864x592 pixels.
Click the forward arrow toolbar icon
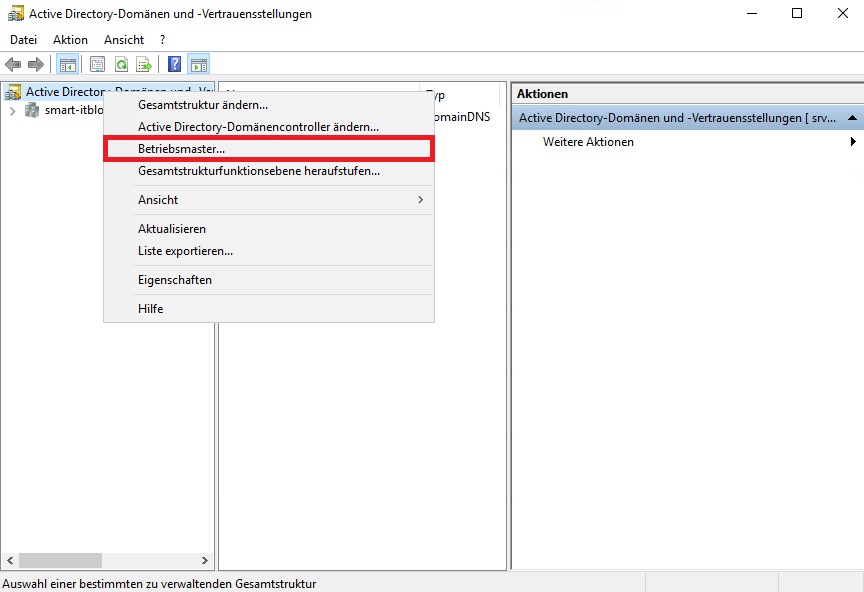(36, 65)
